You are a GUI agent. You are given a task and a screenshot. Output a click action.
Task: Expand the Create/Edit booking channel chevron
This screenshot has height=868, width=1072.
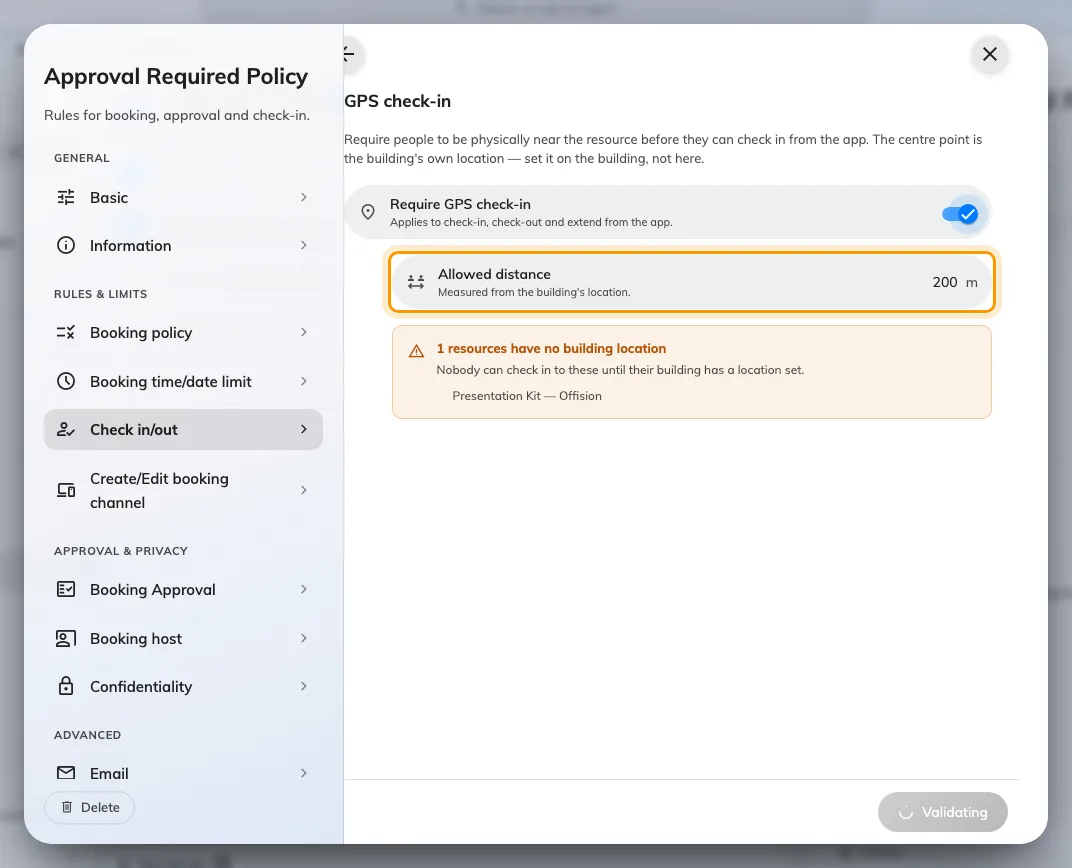304,490
